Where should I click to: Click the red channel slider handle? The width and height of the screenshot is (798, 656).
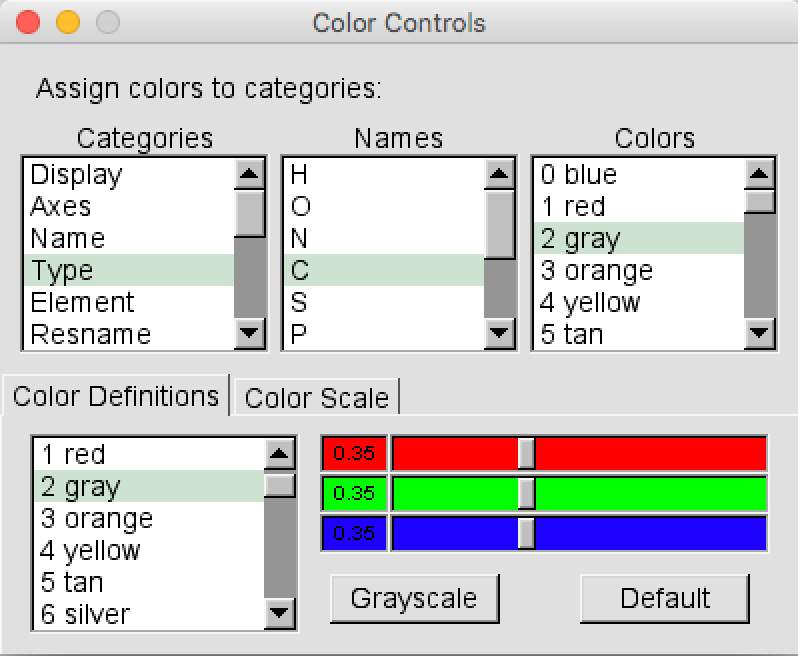tap(526, 453)
